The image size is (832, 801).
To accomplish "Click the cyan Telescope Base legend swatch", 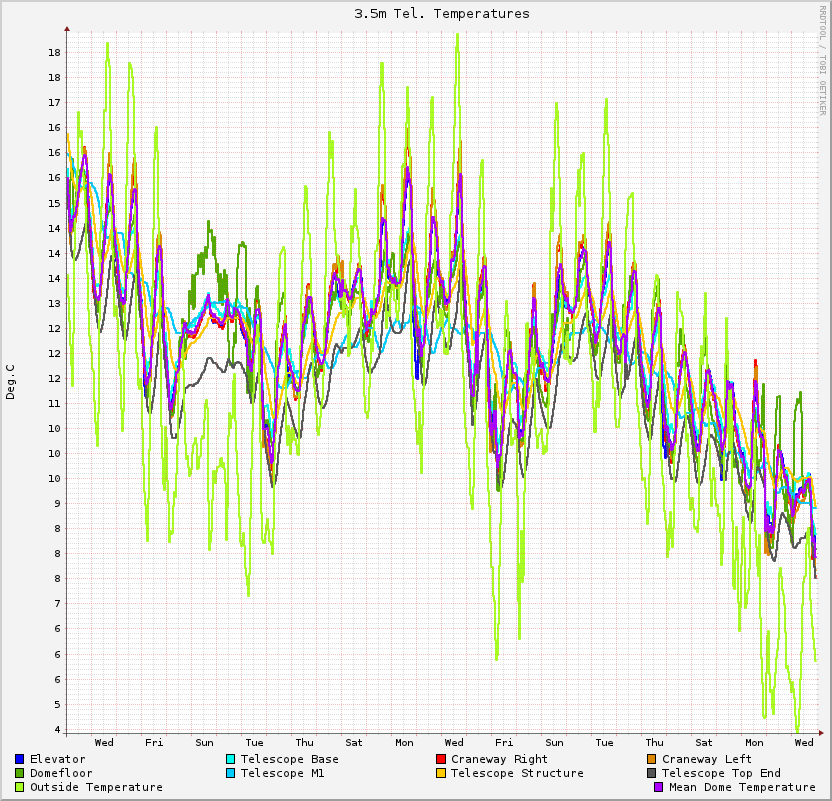I will pyautogui.click(x=231, y=759).
